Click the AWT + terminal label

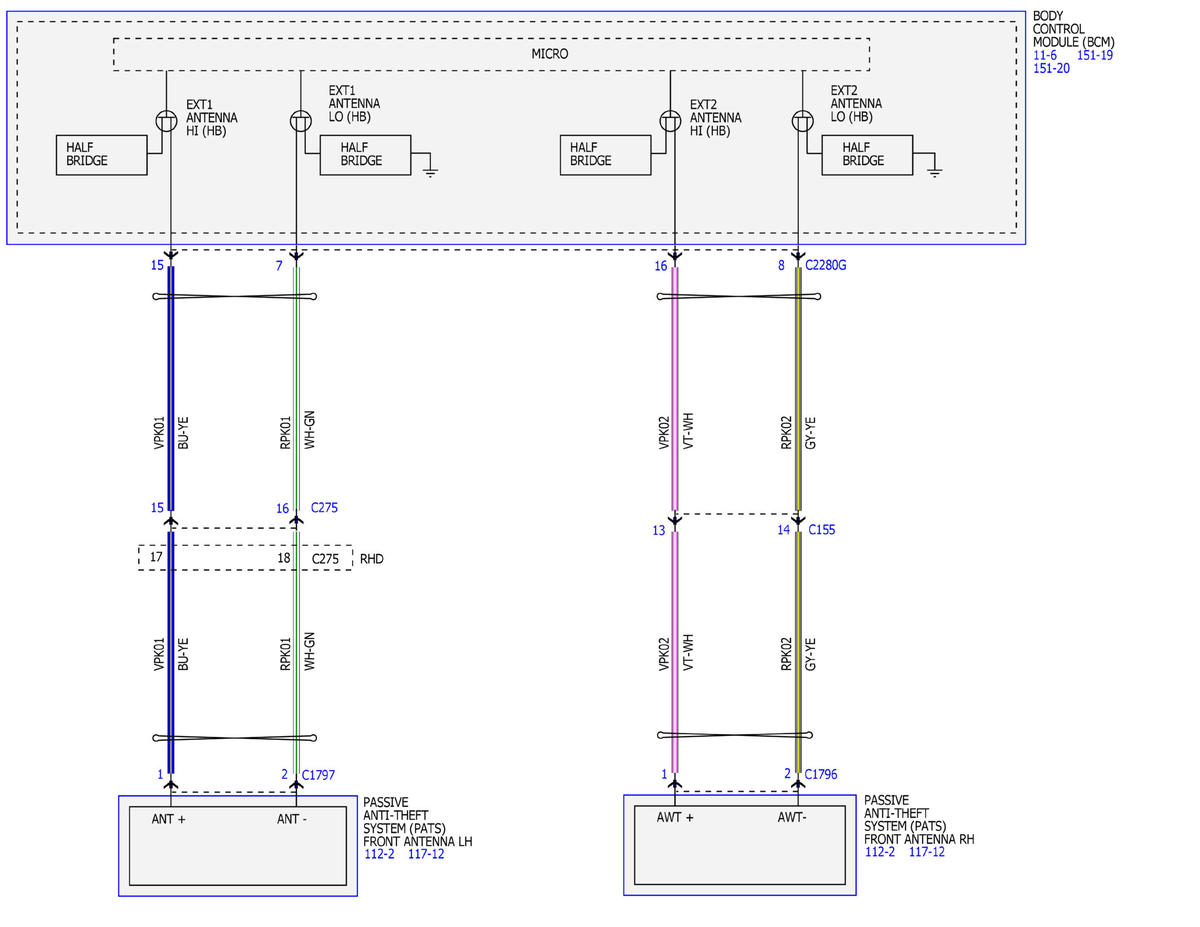(x=674, y=819)
